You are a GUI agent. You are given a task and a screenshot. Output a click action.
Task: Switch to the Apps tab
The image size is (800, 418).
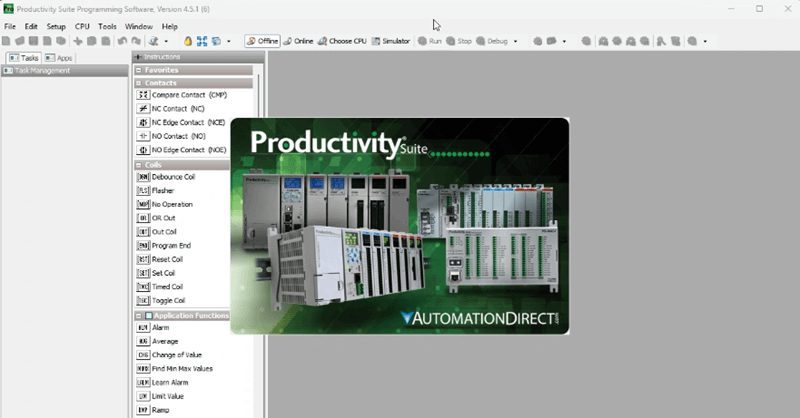coord(57,57)
